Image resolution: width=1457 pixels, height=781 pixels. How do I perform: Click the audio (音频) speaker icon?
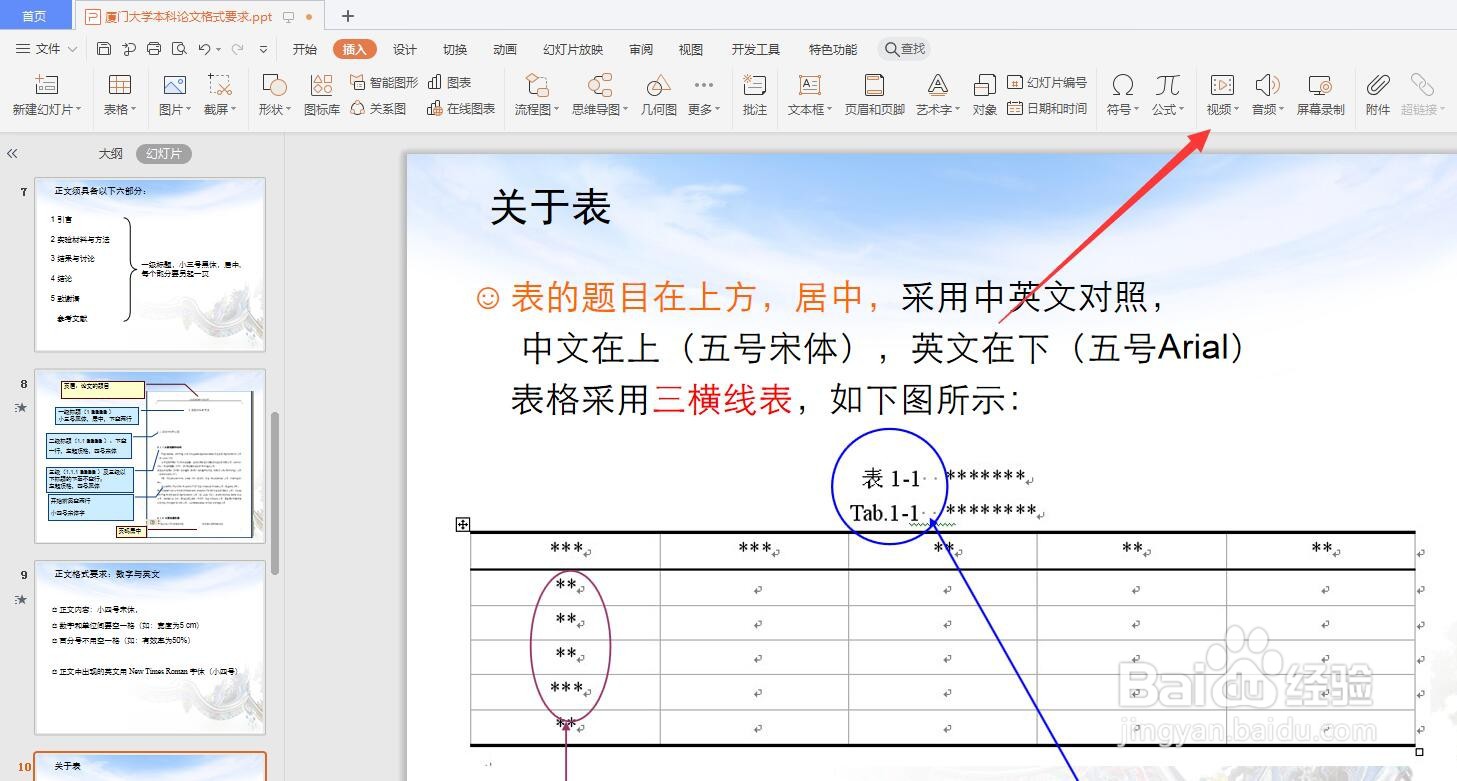[x=1268, y=85]
